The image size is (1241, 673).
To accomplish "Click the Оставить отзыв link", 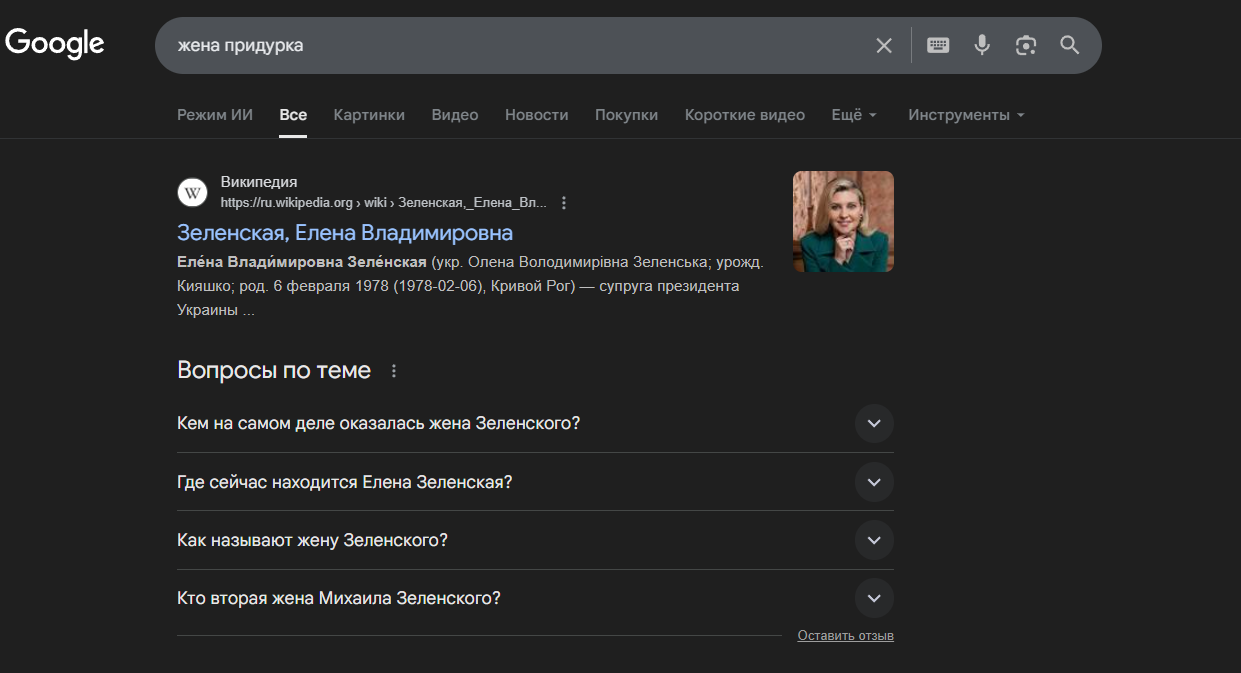I will pos(845,636).
